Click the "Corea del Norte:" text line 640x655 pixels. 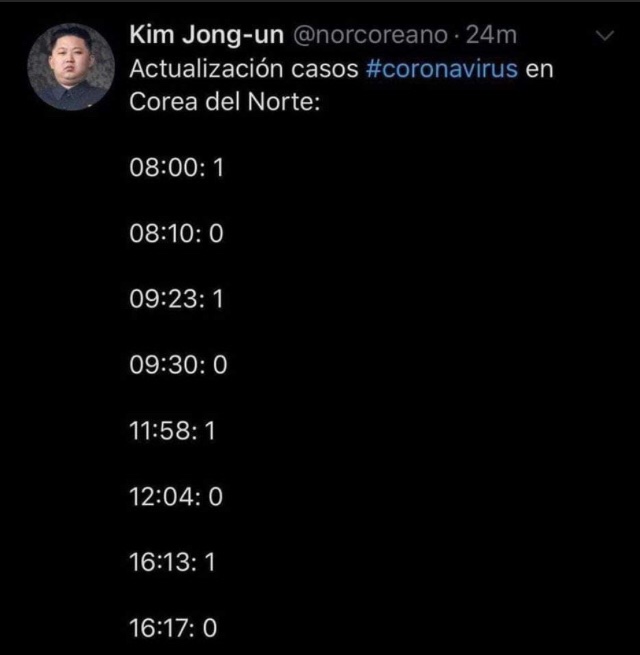(224, 104)
